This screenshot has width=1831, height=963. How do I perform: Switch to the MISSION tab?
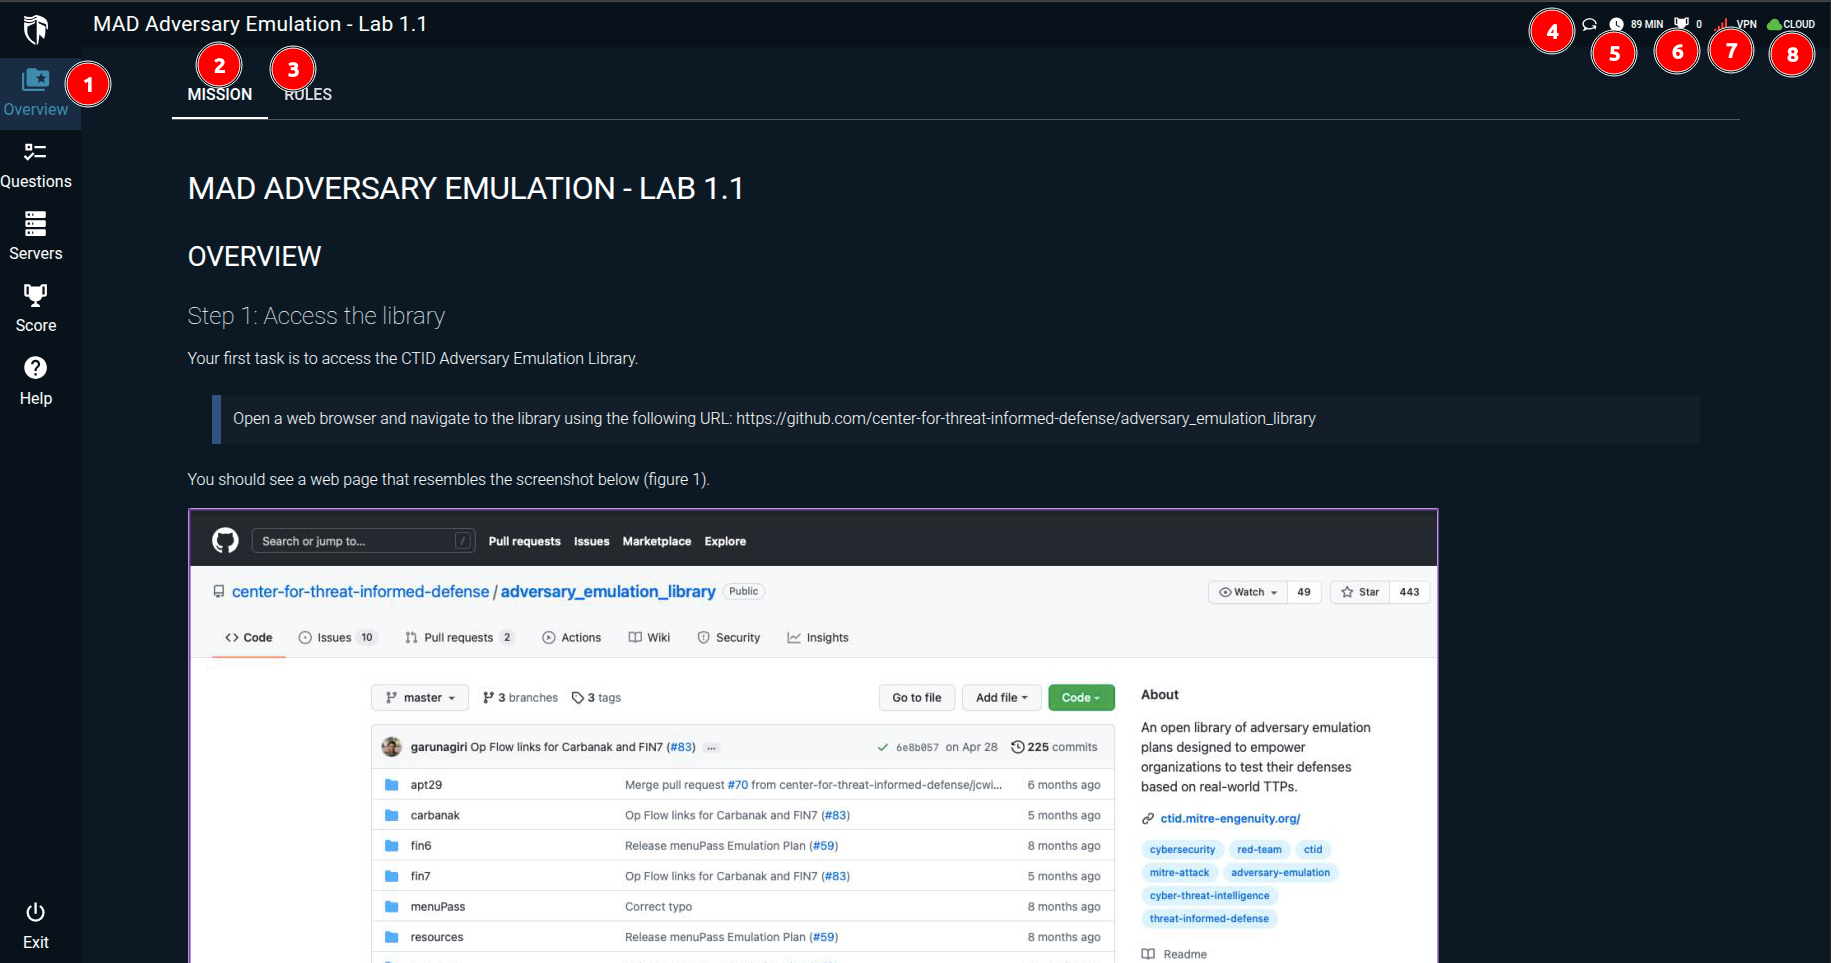point(220,94)
